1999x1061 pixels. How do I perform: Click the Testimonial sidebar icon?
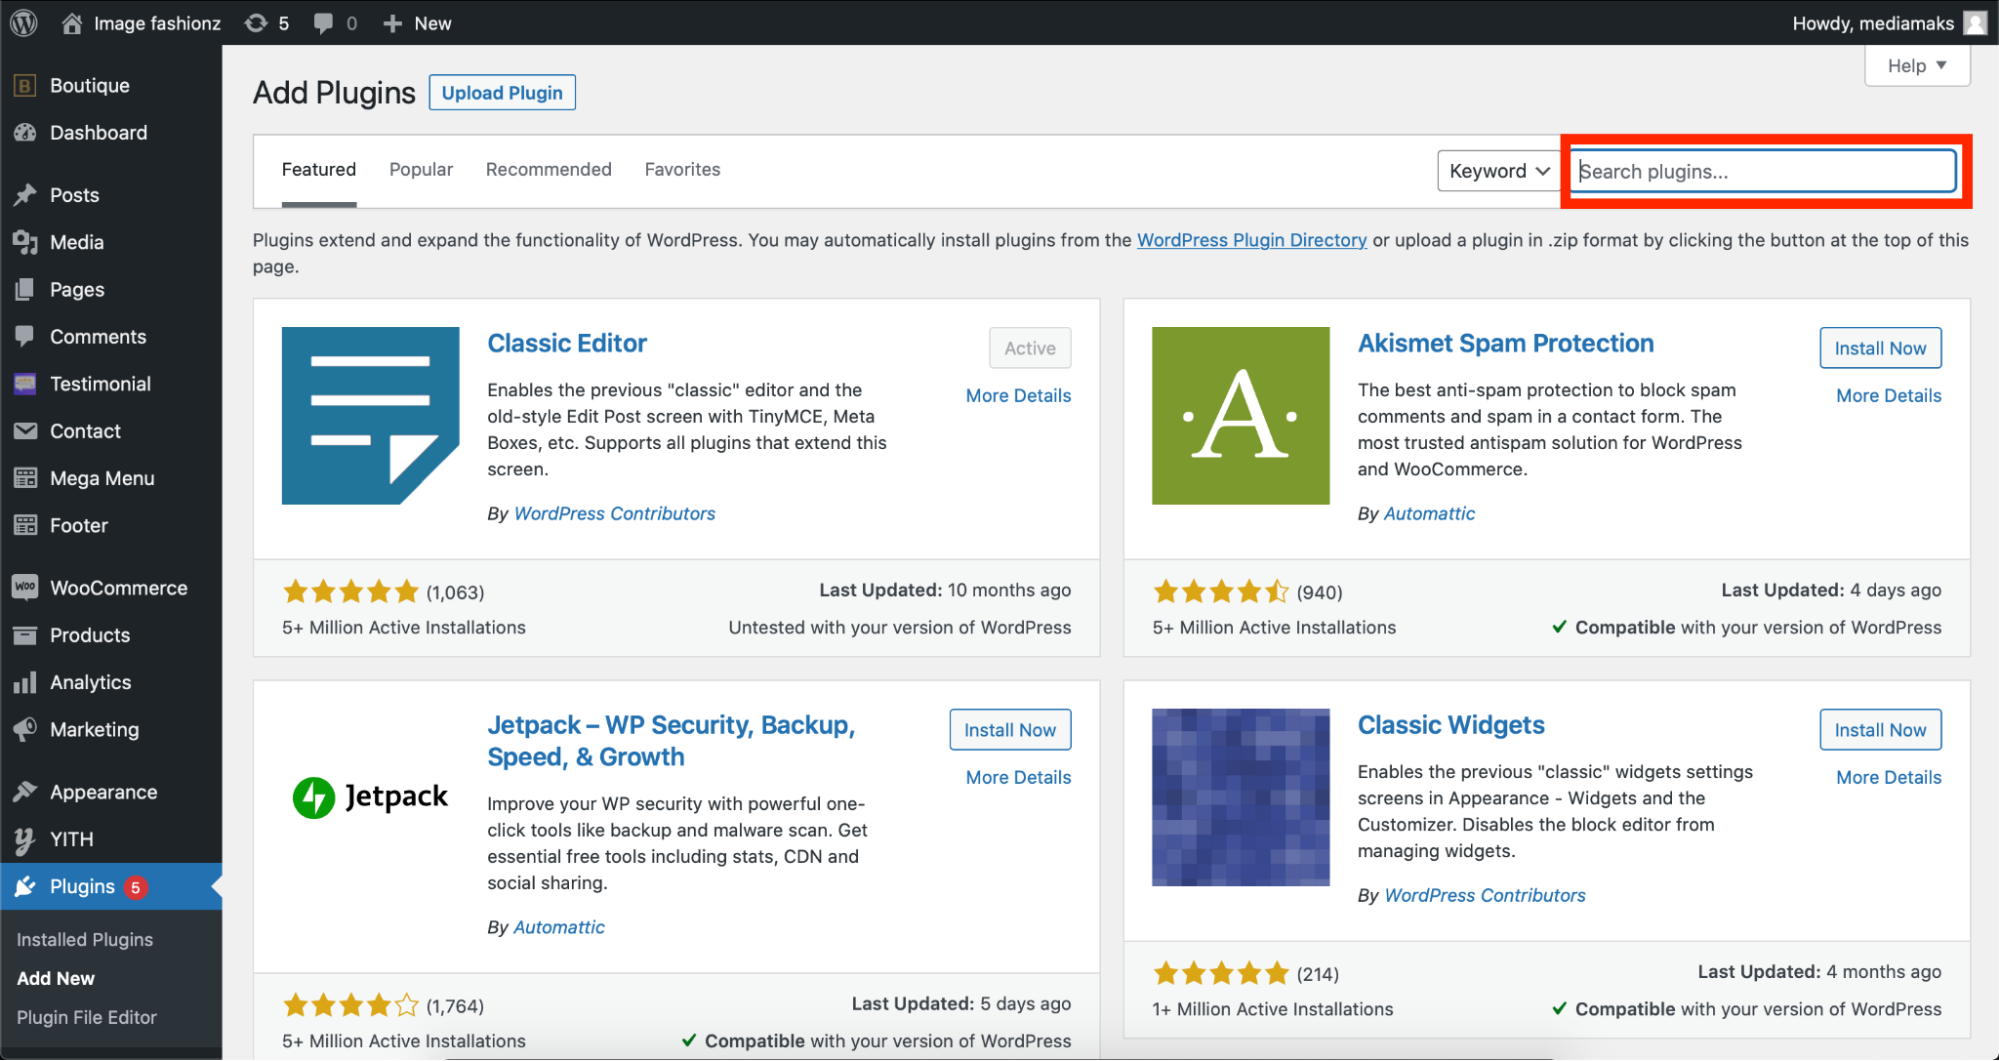25,384
